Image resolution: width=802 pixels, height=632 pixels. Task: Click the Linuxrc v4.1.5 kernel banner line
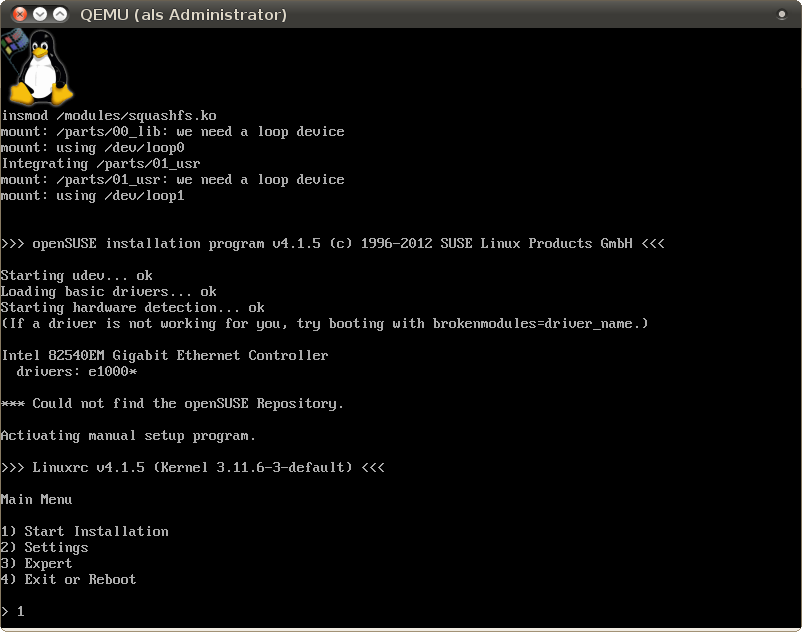pyautogui.click(x=193, y=467)
